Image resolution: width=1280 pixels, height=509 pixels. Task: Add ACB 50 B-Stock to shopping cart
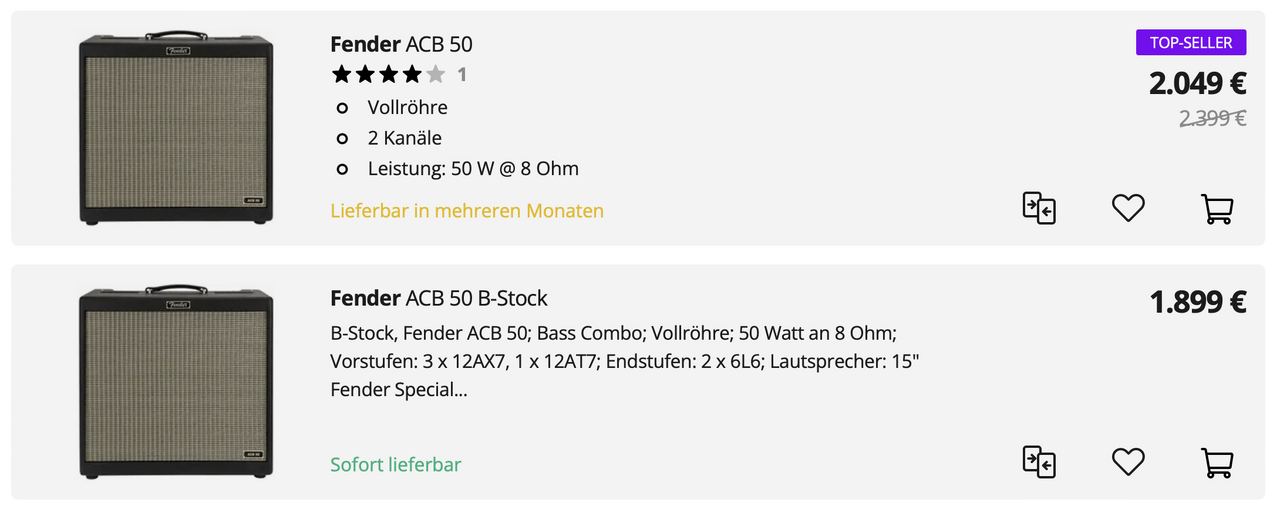(1216, 462)
